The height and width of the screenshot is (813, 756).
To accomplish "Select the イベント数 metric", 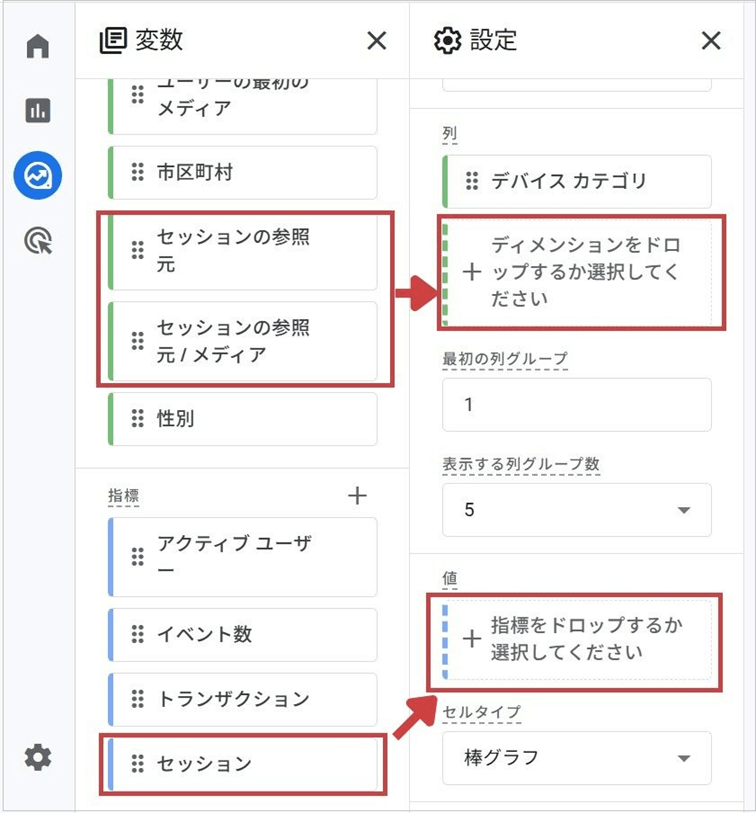I will [x=243, y=634].
